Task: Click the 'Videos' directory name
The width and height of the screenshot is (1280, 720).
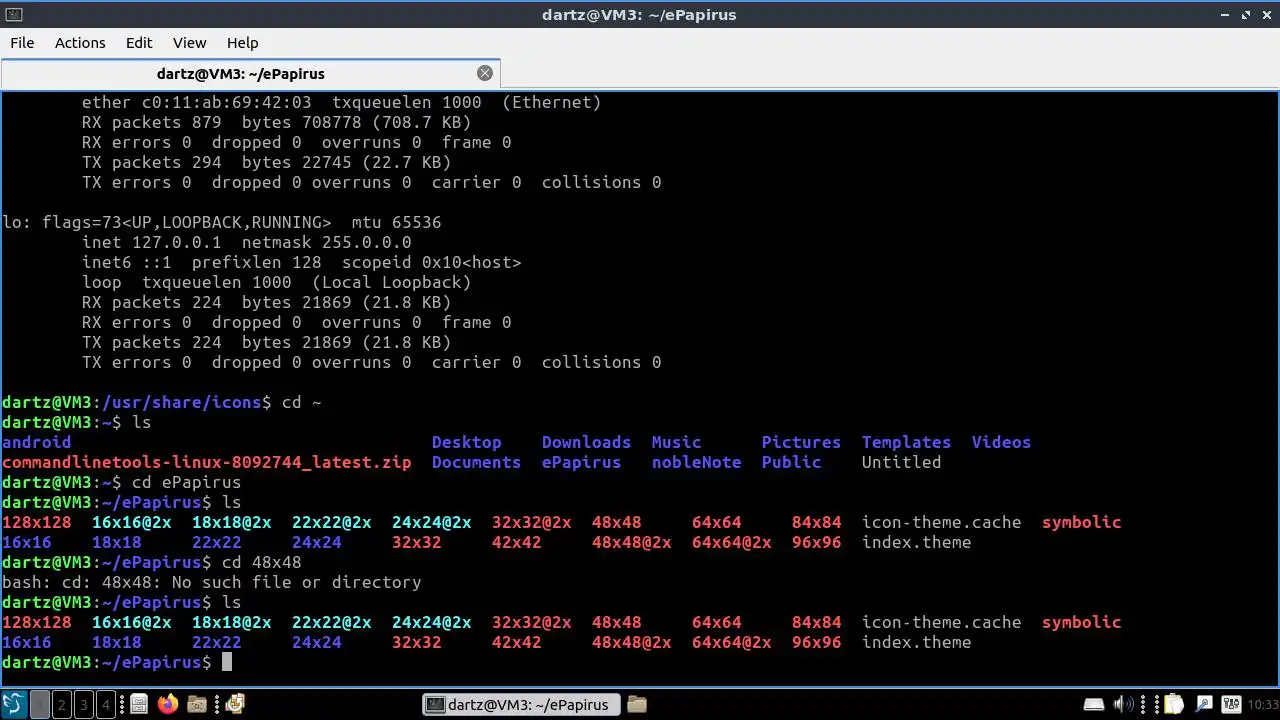Action: [x=1002, y=442]
